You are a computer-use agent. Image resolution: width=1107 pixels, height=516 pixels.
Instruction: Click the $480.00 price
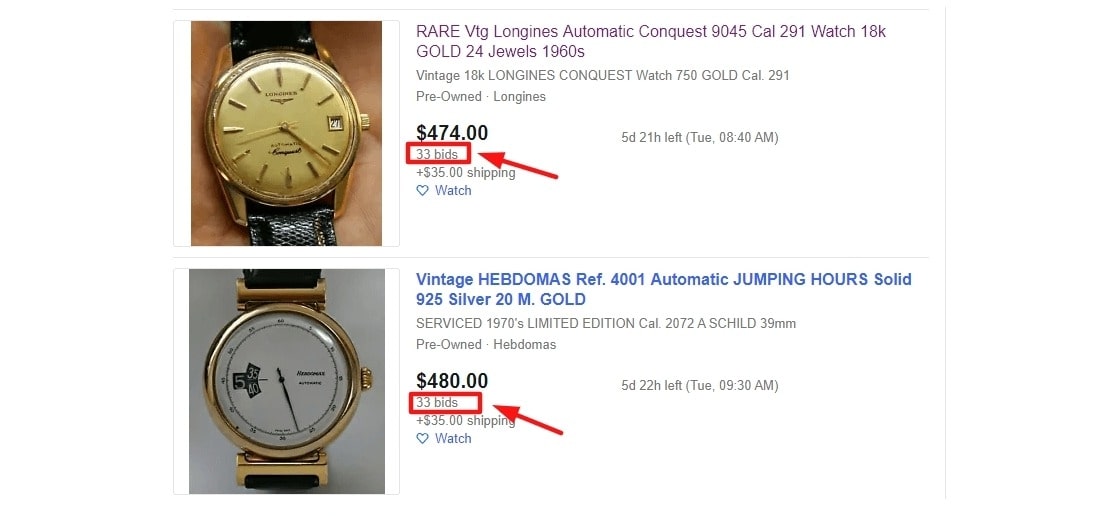(x=452, y=381)
